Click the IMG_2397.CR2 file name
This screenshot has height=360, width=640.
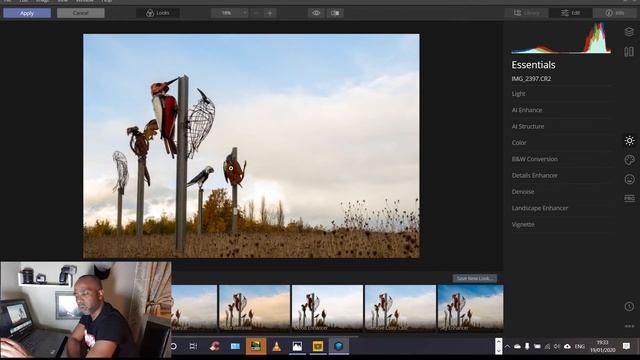(531, 79)
